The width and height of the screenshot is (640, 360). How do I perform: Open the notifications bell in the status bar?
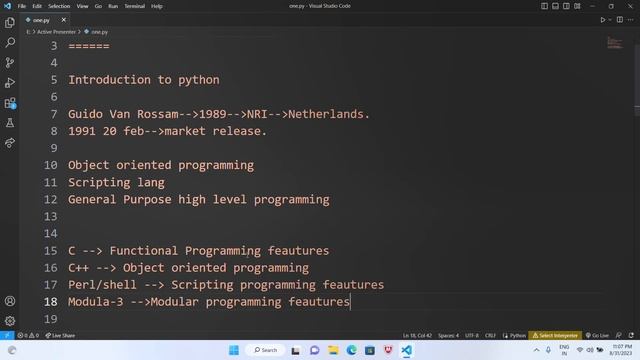coord(631,336)
